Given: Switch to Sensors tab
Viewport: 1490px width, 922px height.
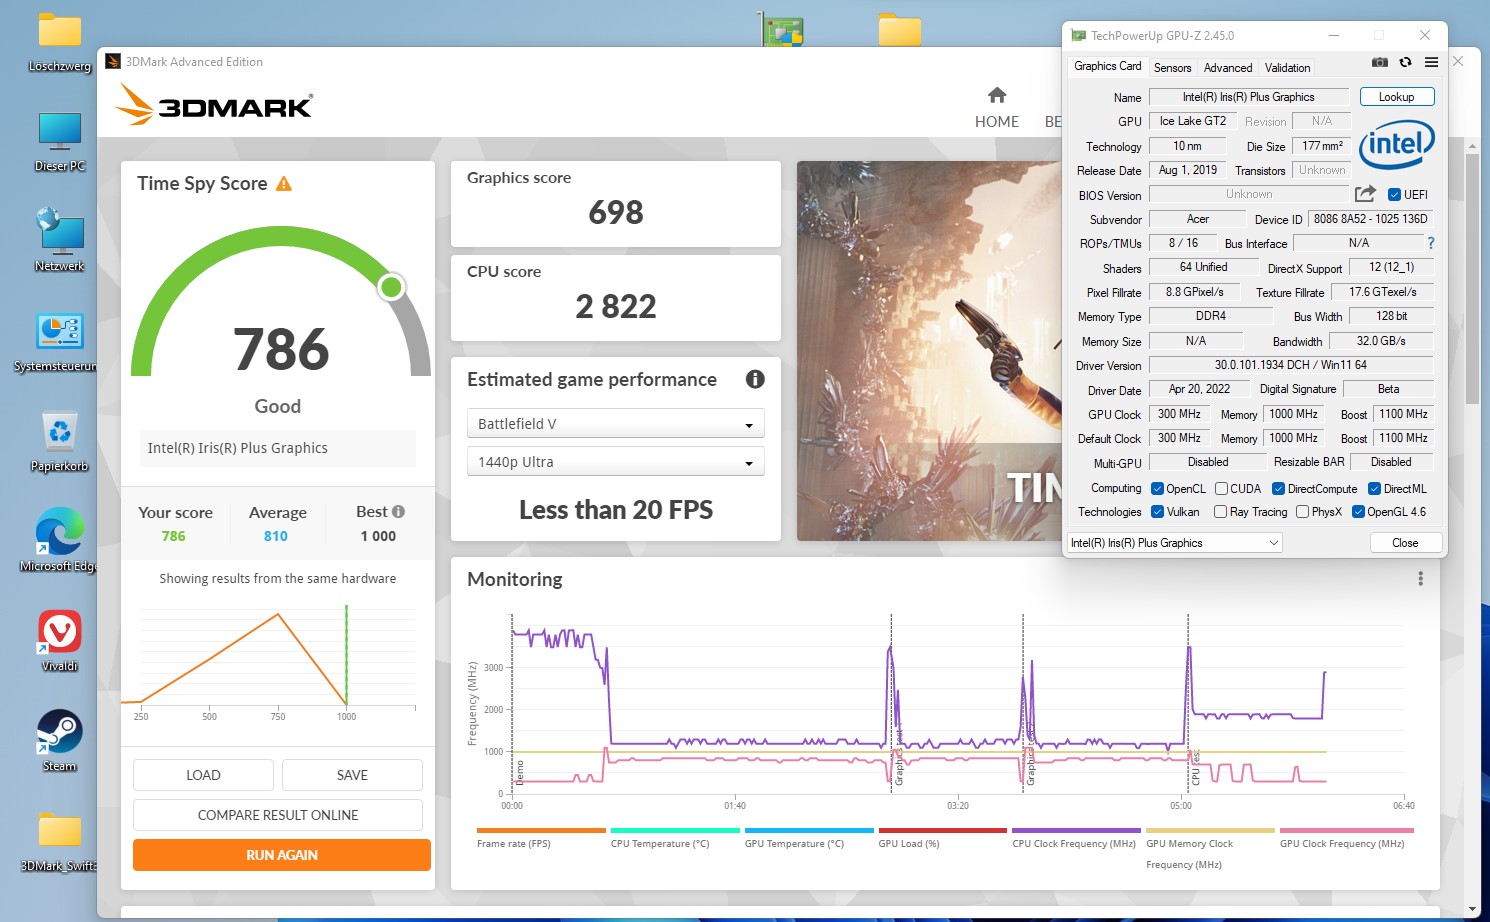Looking at the screenshot, I should (1172, 68).
